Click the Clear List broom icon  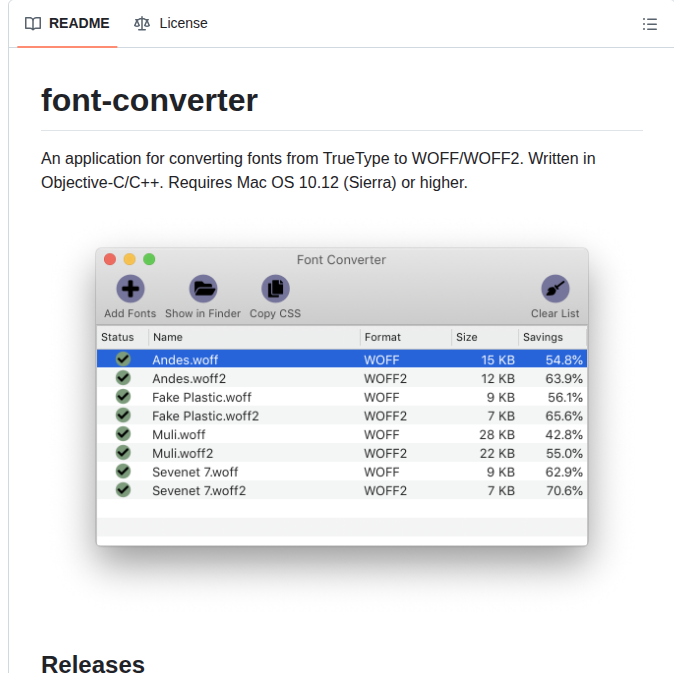point(555,288)
